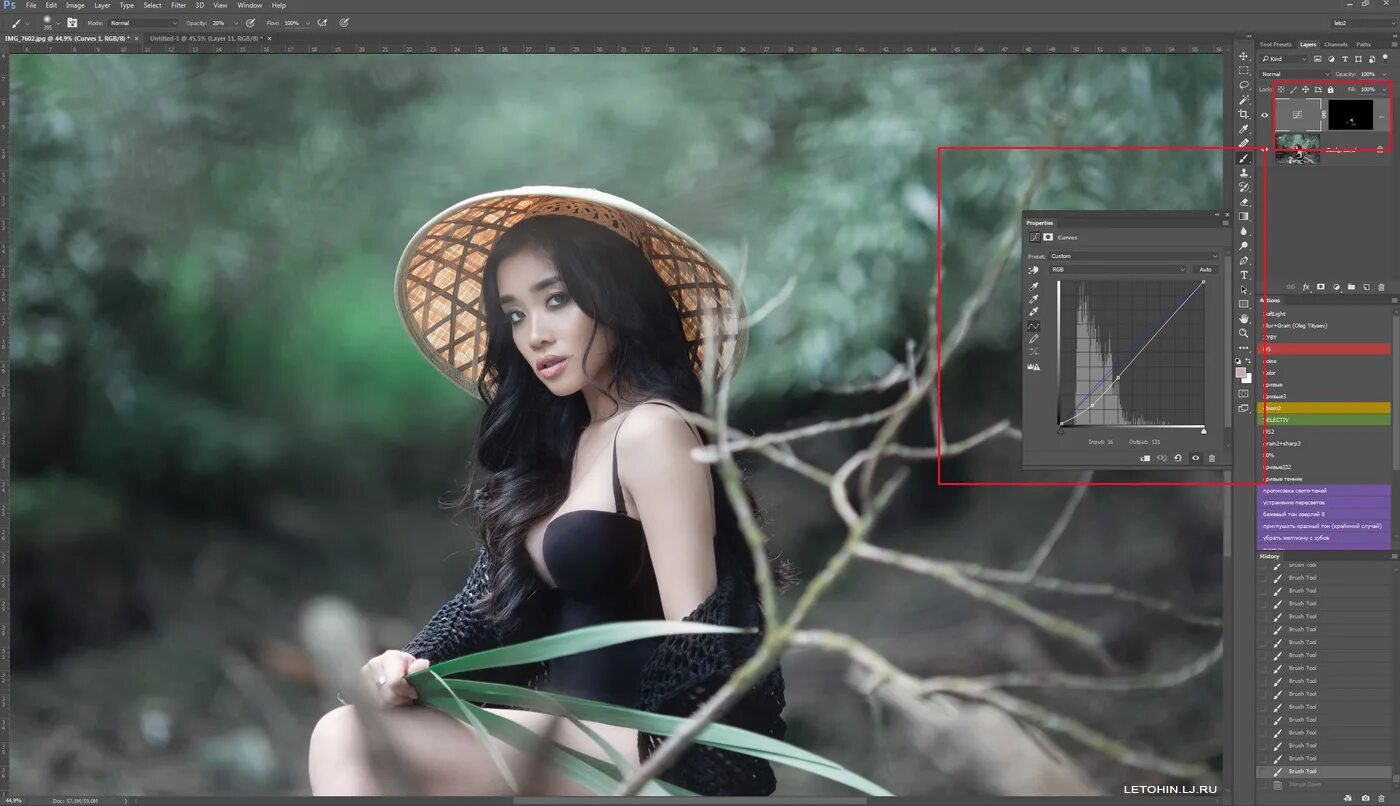
Task: Toggle visibility of the Curves 1 layer
Action: [1264, 115]
